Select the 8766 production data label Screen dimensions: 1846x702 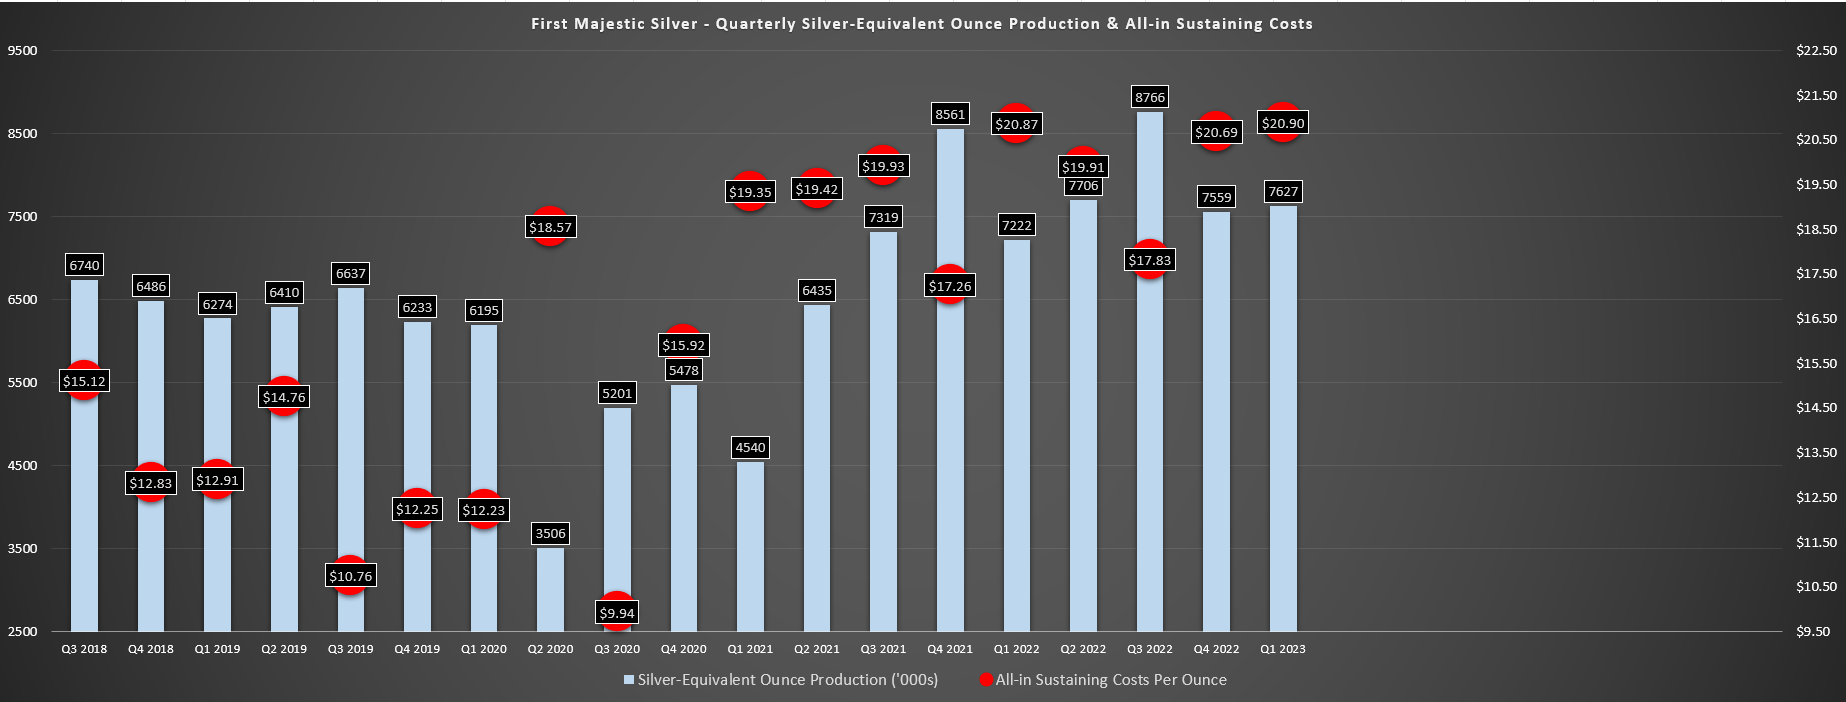click(x=1150, y=97)
